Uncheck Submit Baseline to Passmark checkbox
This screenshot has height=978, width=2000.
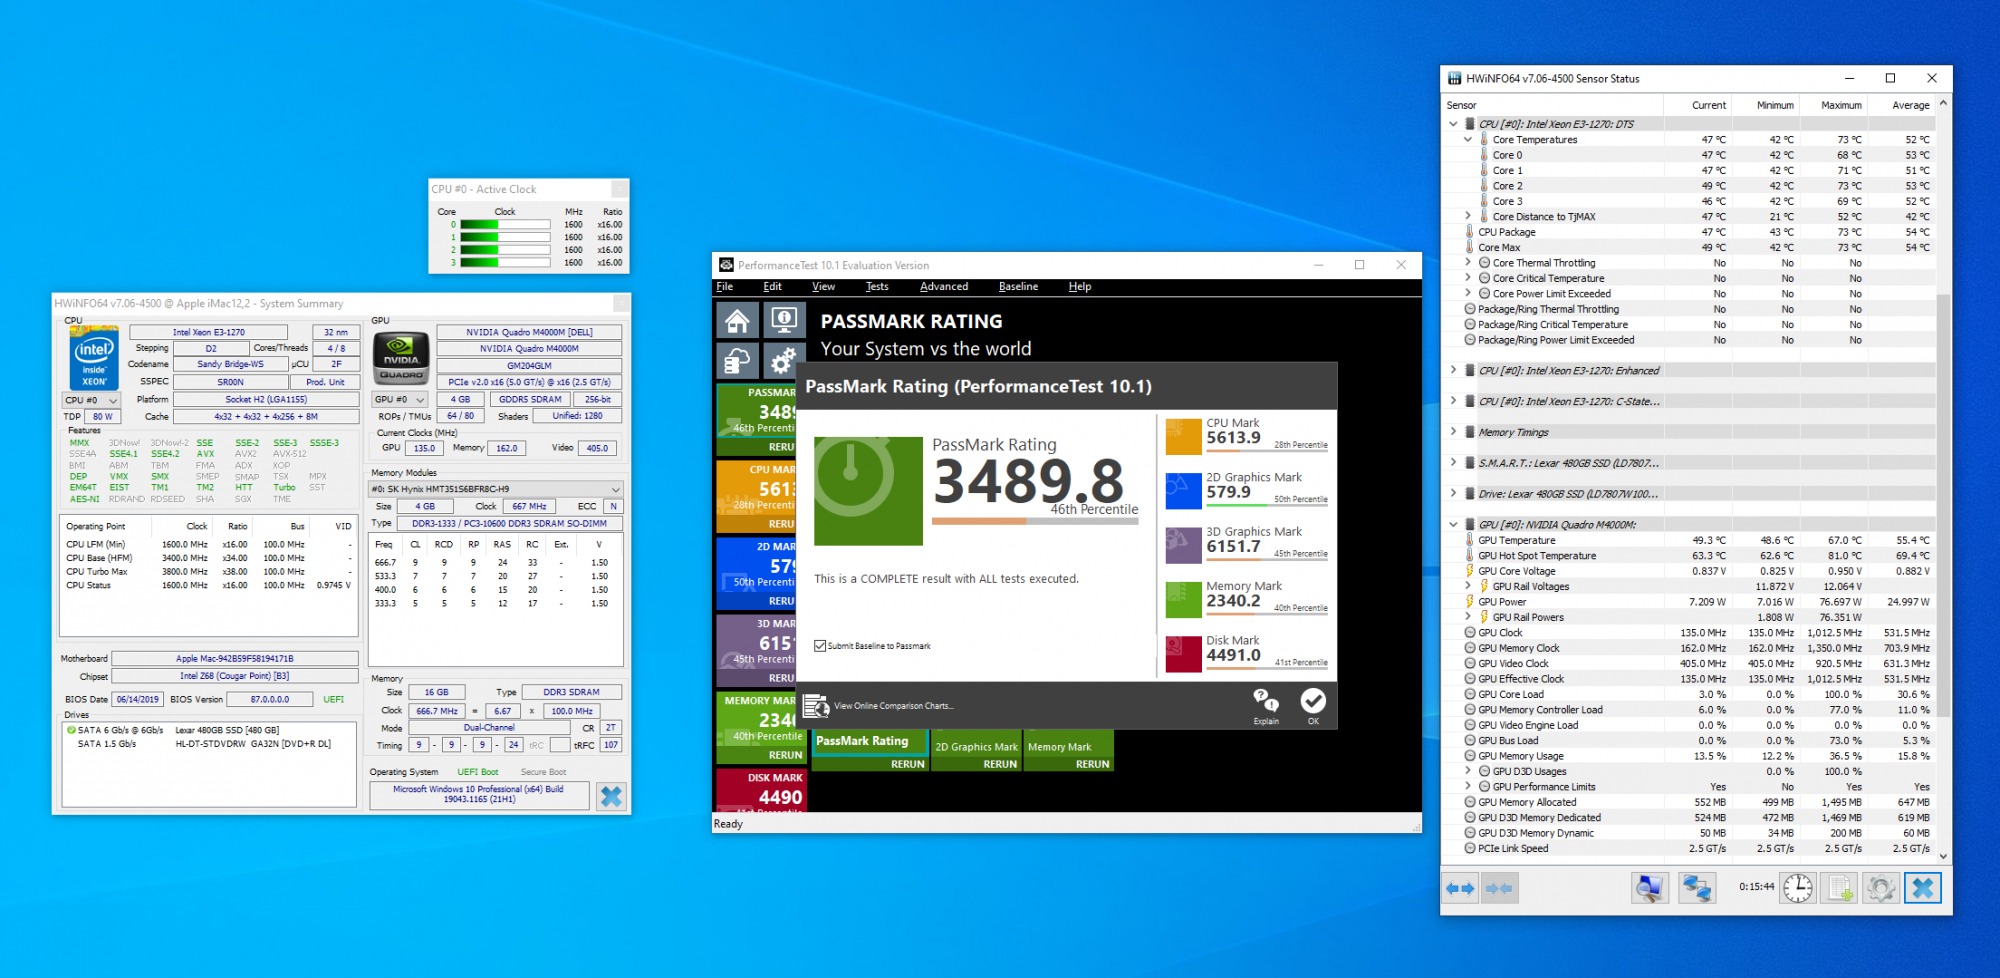pos(820,646)
